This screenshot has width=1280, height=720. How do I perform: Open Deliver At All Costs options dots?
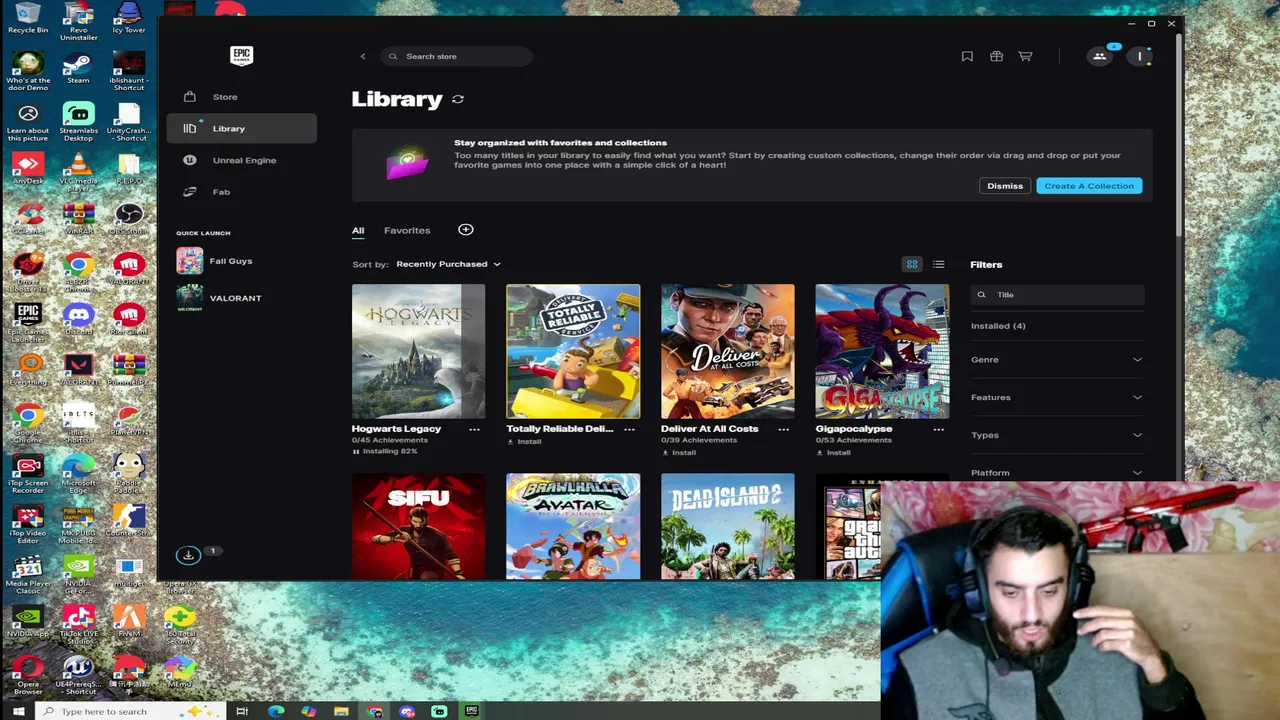coord(783,429)
